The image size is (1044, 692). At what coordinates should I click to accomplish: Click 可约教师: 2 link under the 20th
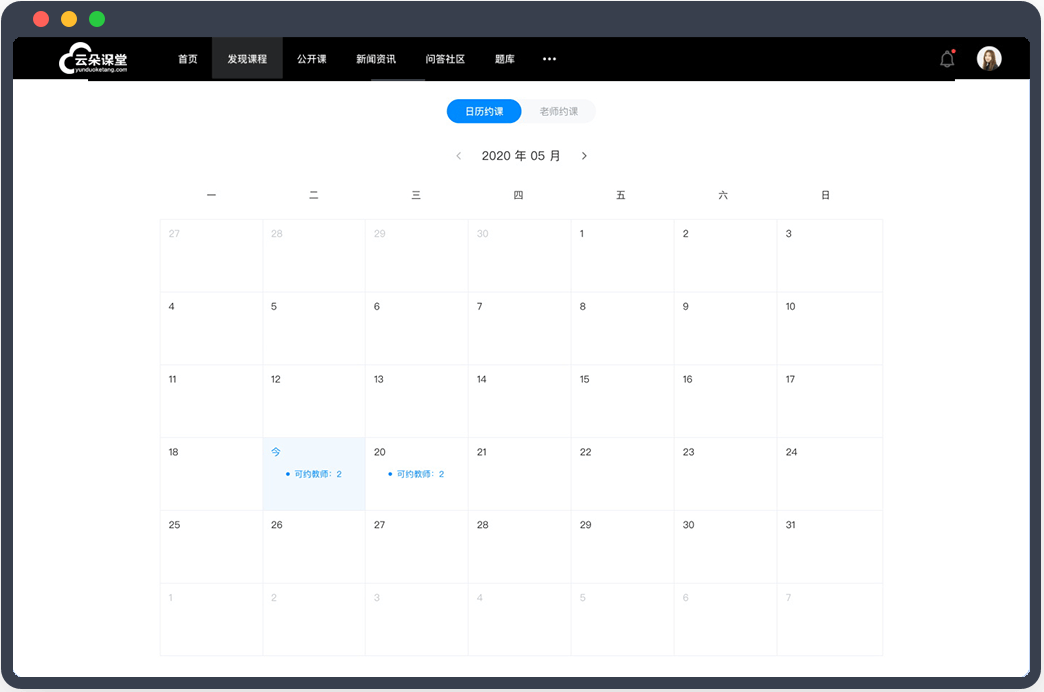[x=416, y=474]
